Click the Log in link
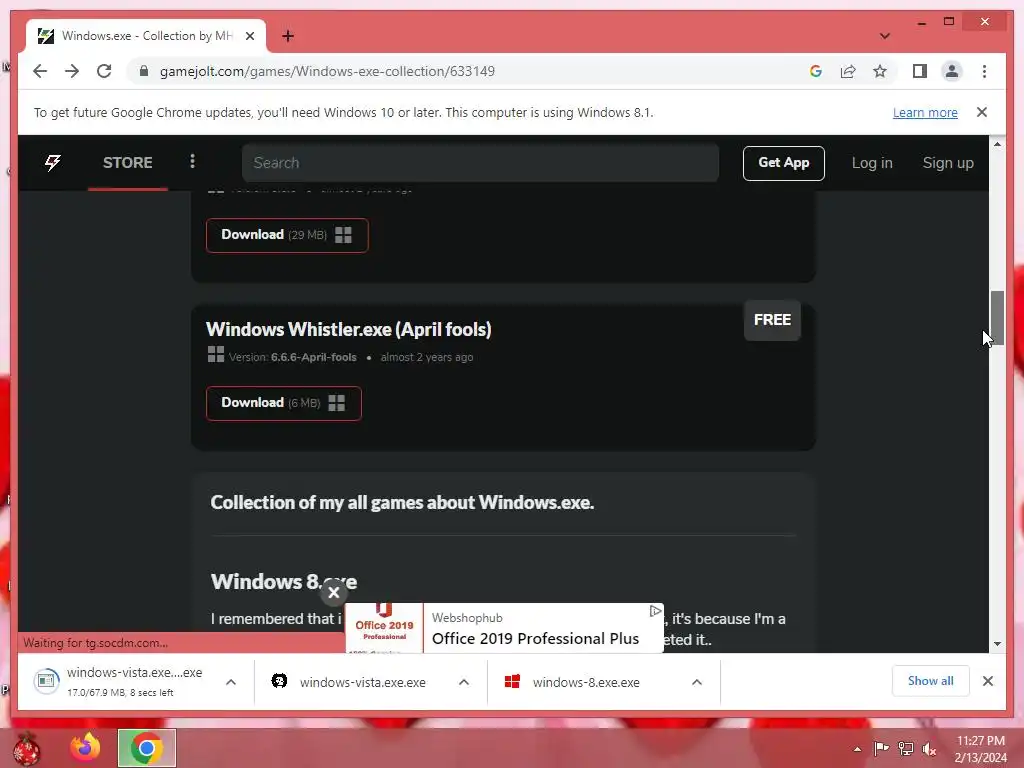1024x768 pixels. coord(872,163)
